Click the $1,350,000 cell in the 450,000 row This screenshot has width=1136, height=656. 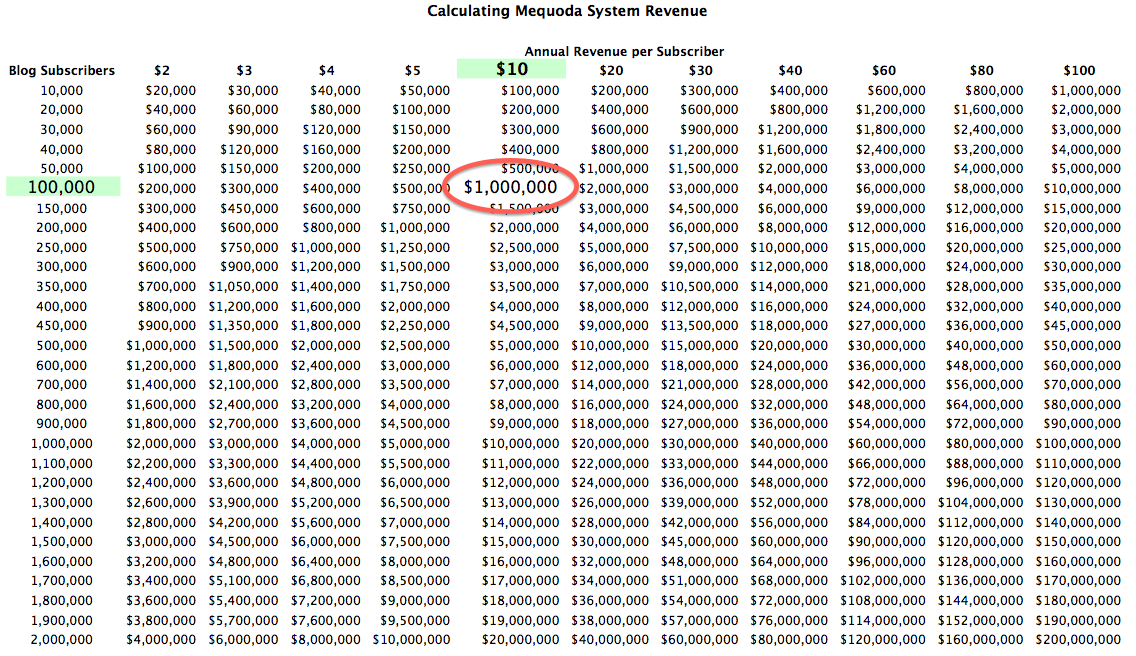(243, 326)
